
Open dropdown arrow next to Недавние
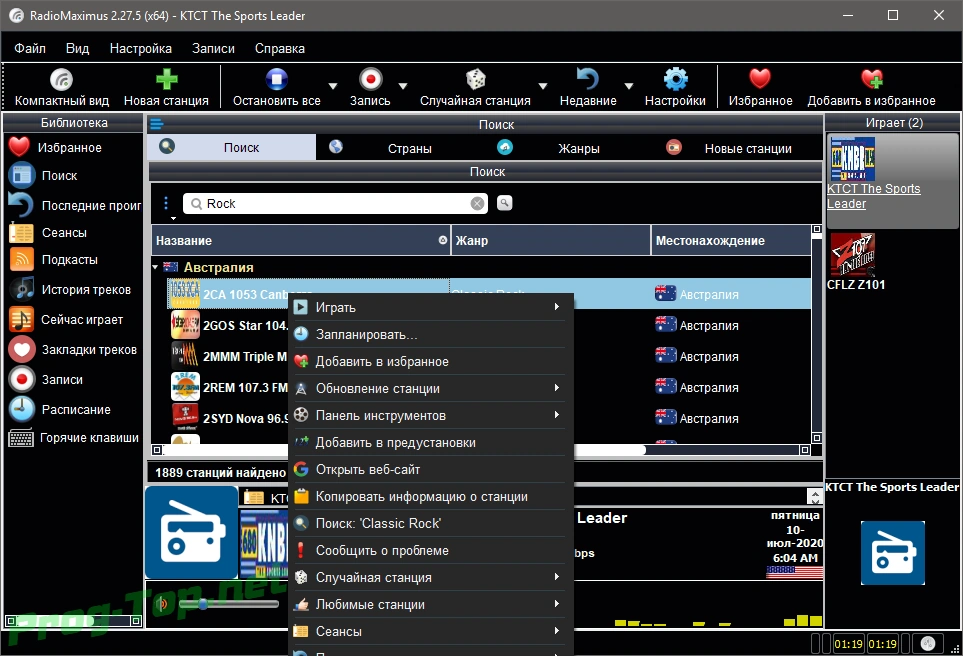click(629, 86)
